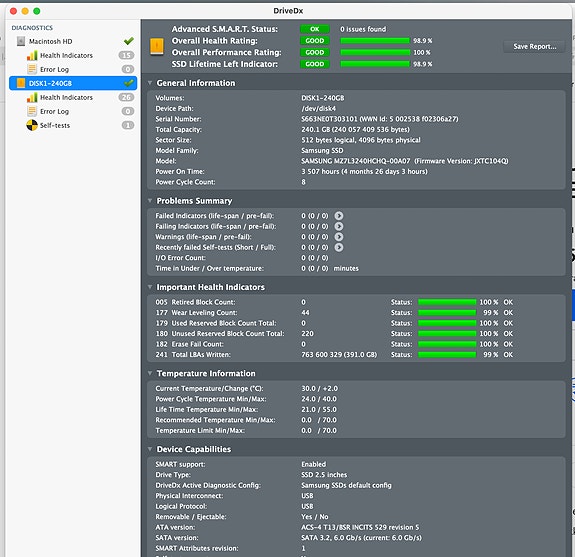Image resolution: width=575 pixels, height=557 pixels.
Task: Click the Save Report button
Action: pos(534,47)
